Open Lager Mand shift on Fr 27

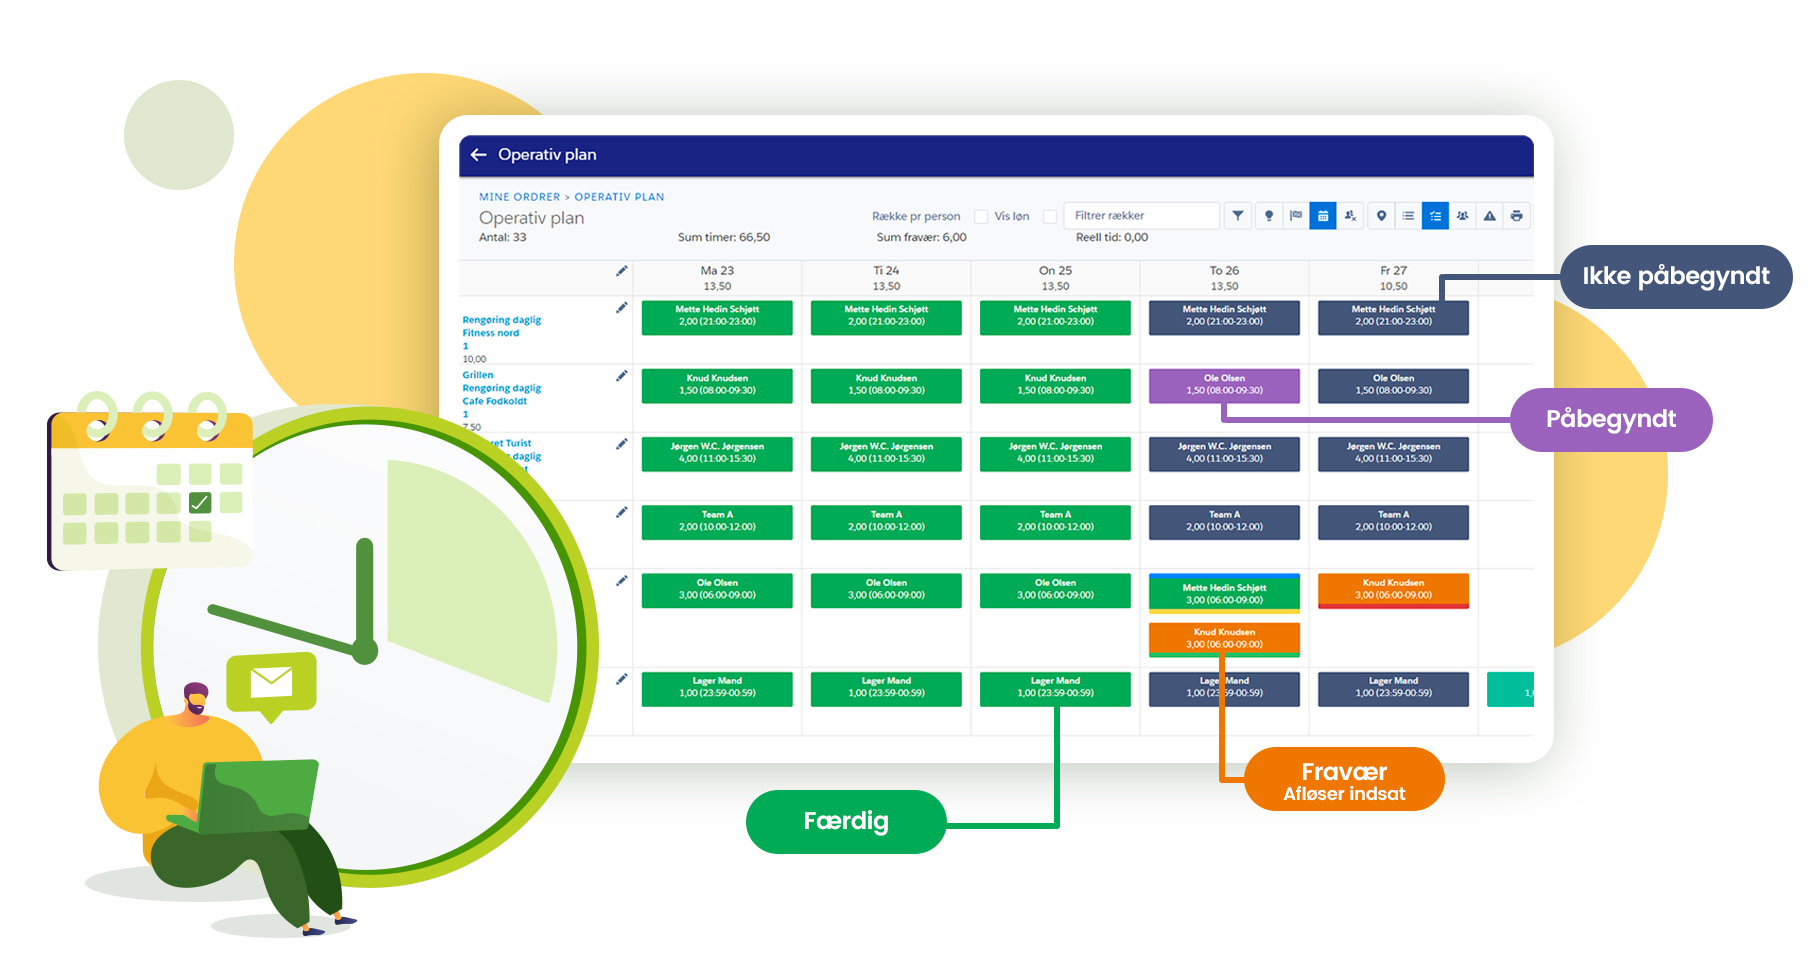[1393, 688]
